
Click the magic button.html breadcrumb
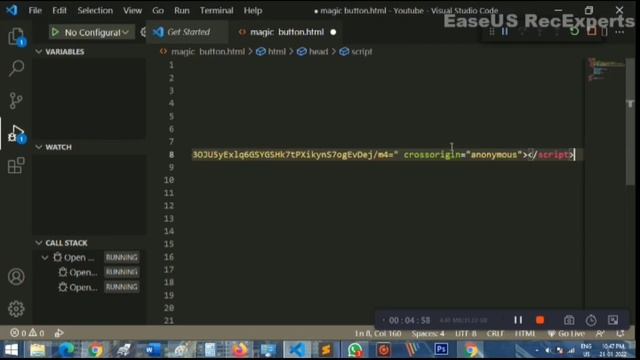(x=208, y=51)
